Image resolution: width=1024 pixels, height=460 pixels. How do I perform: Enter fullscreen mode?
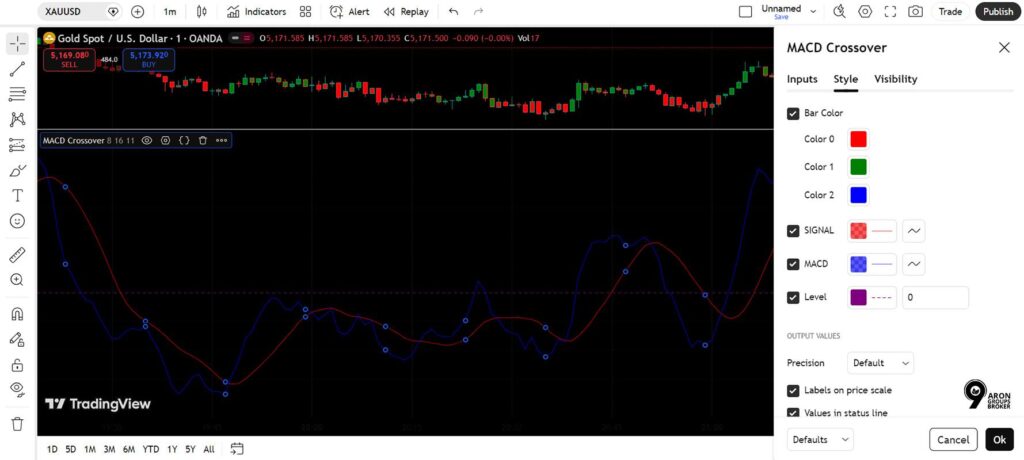pyautogui.click(x=890, y=11)
